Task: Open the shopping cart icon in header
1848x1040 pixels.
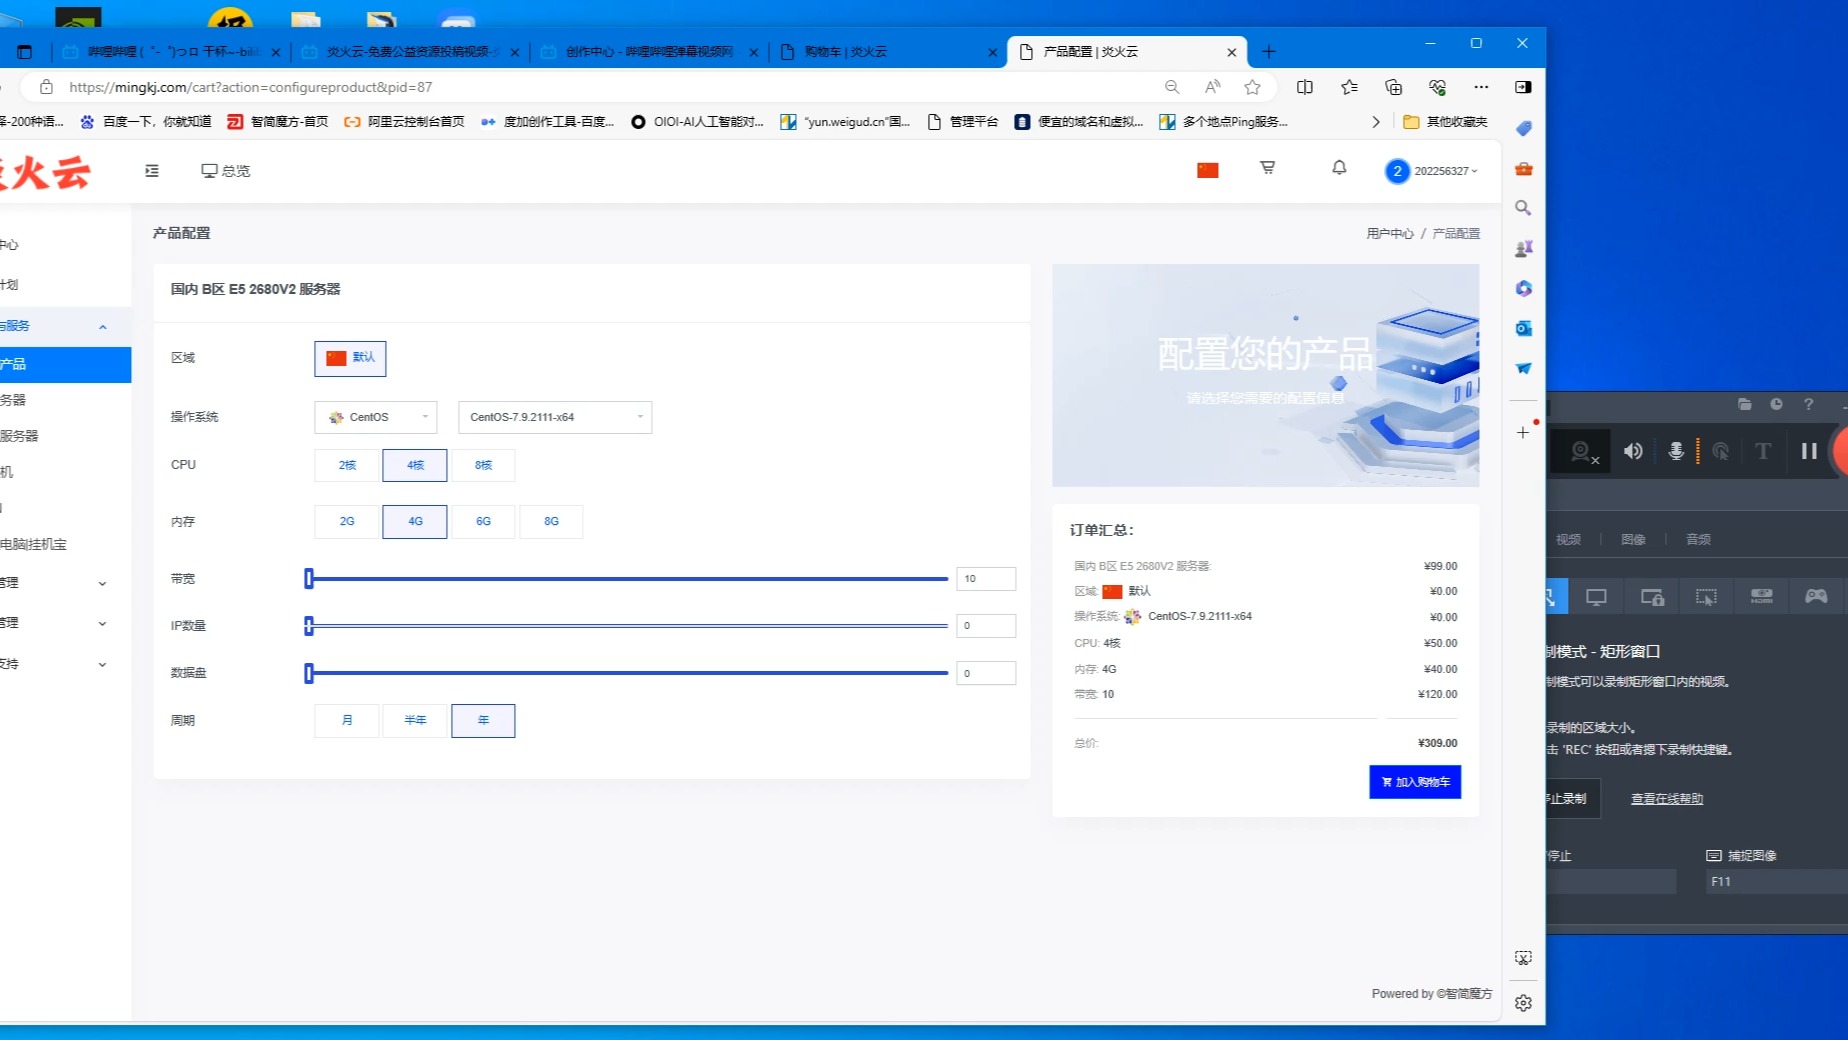Action: tap(1267, 168)
